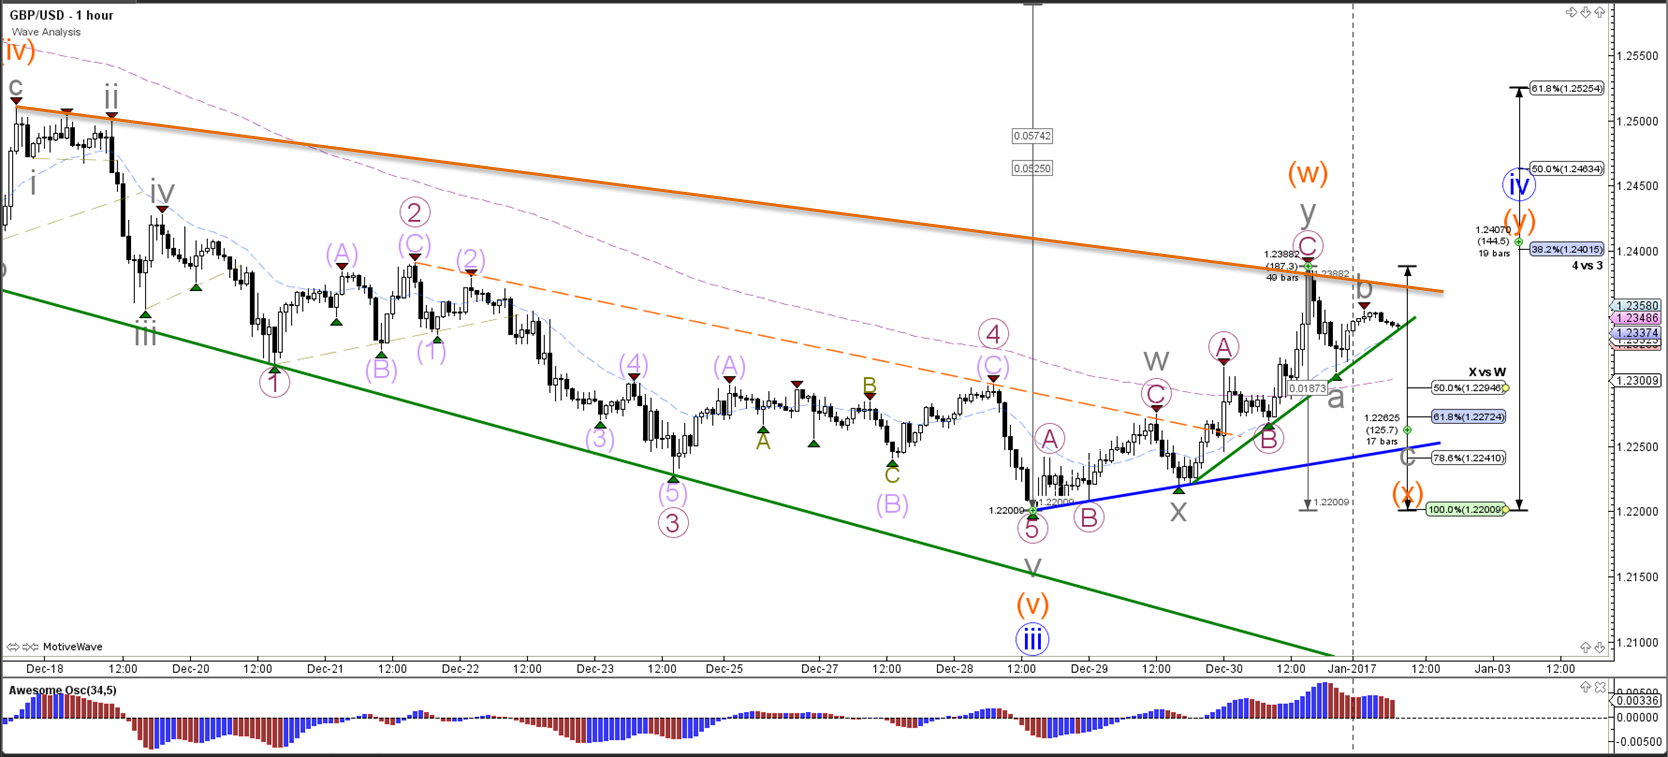Click the compress inward-arrows icon near MotiveWave
Viewport: 1668px width, 757px height.
coord(30,647)
